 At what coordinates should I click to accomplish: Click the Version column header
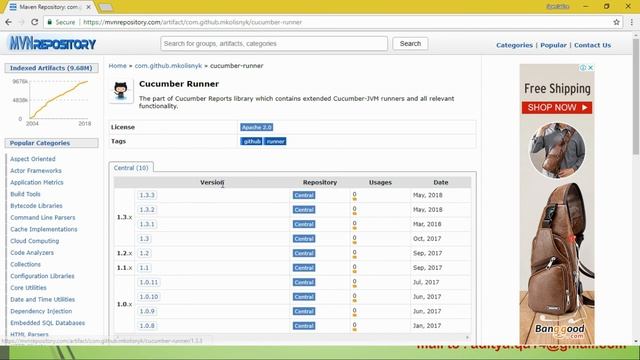(212, 182)
